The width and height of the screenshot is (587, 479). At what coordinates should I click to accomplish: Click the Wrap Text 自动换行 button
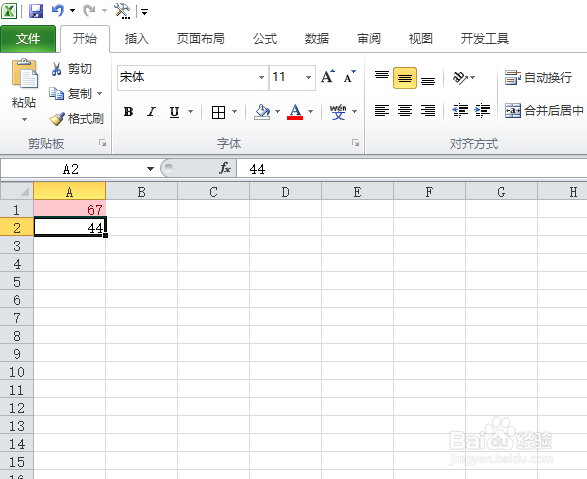point(538,78)
